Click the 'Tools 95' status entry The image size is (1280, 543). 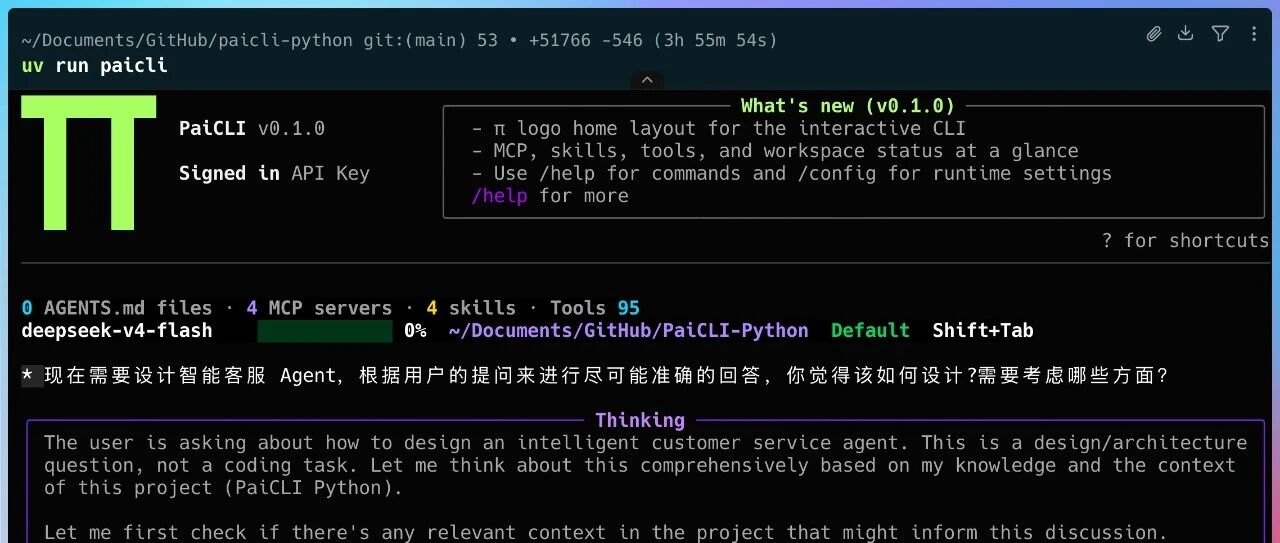click(x=595, y=308)
